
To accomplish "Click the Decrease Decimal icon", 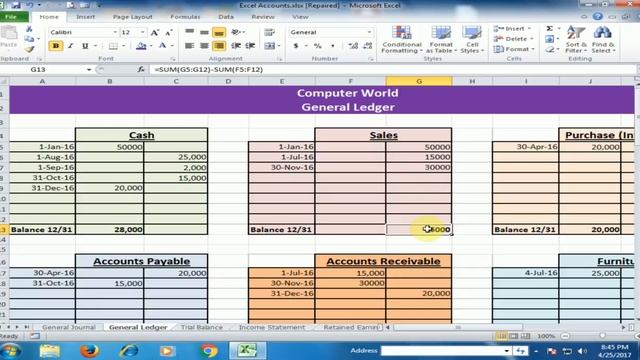I will (368, 46).
